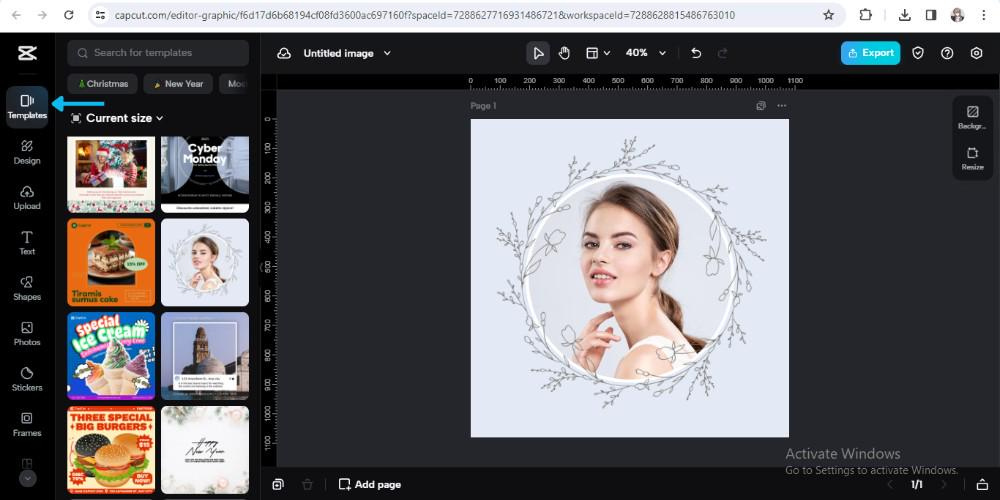View site information icon in address bar
1000x500 pixels.
click(x=99, y=15)
